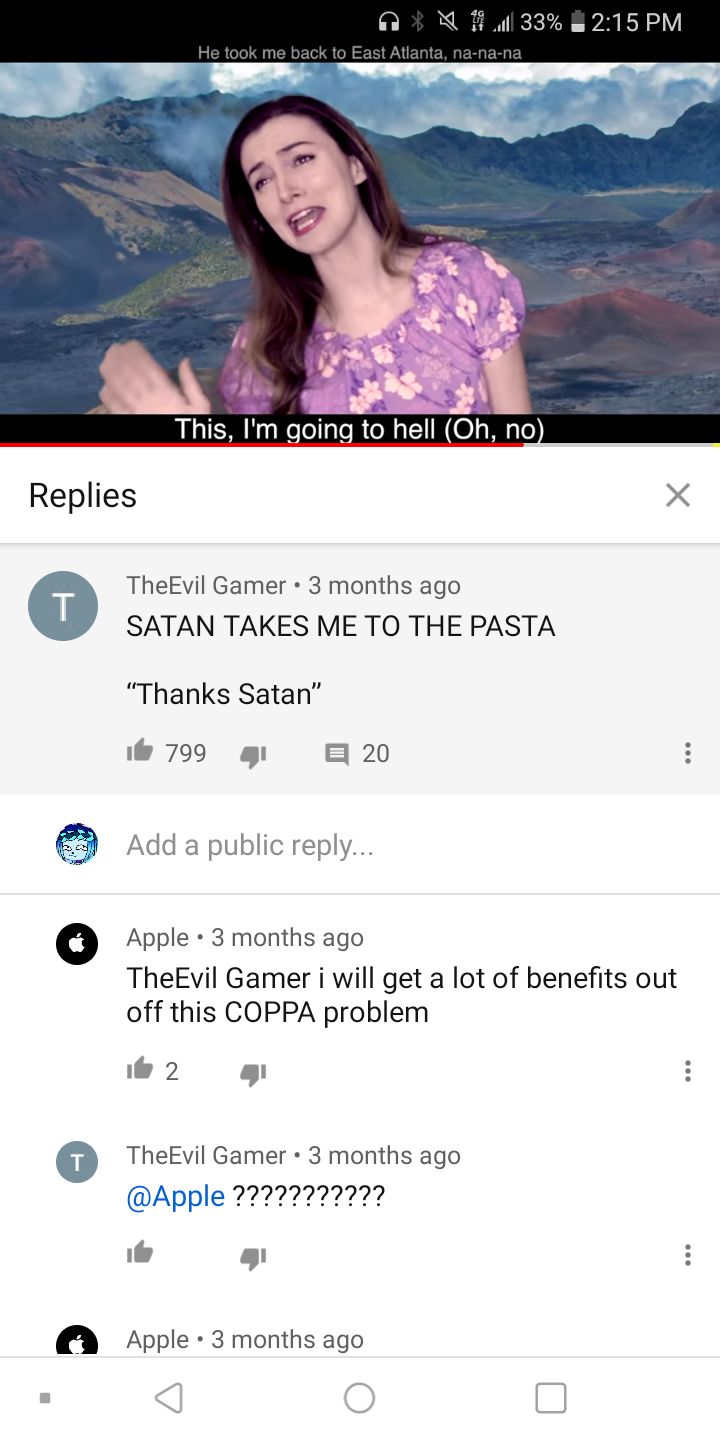Open options menu for top comment
The image size is (720, 1440).
click(x=687, y=753)
